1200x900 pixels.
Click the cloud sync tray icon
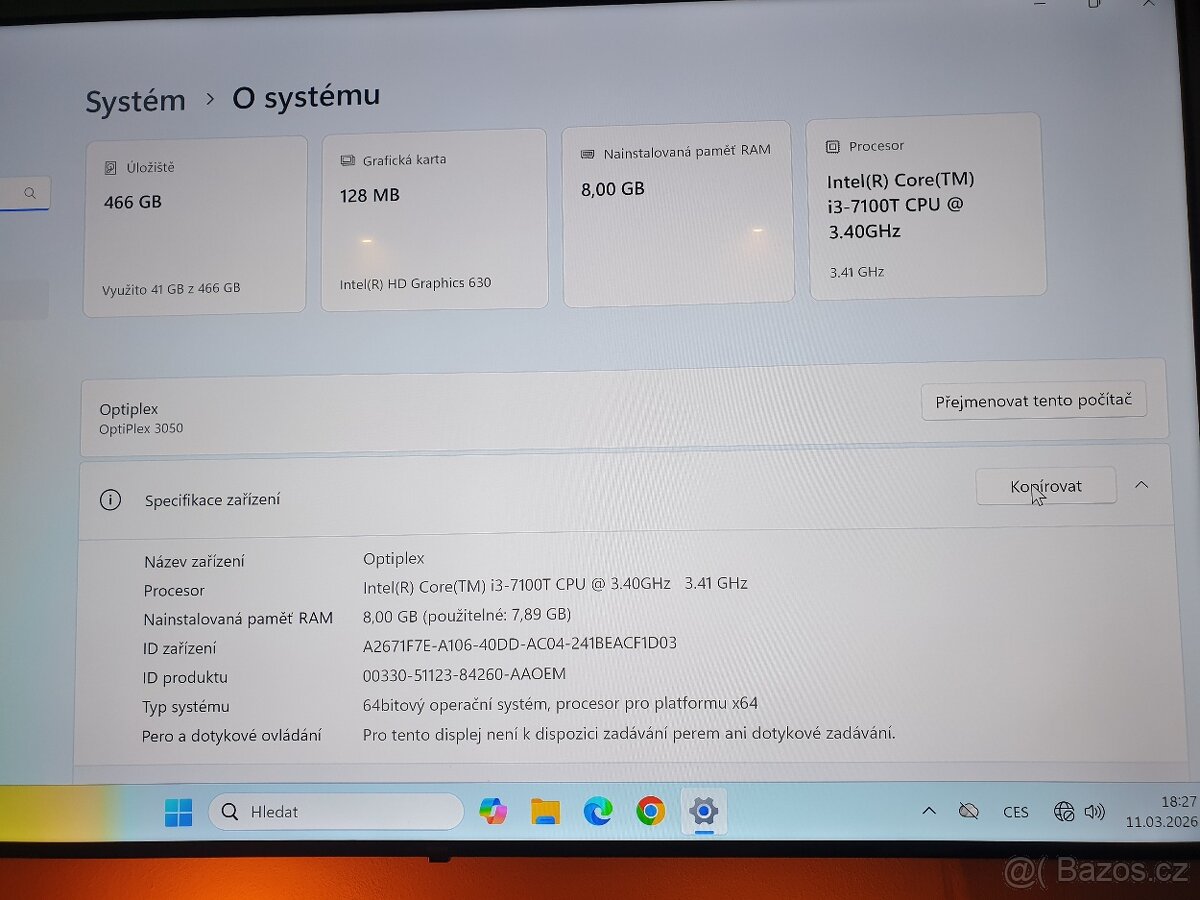pos(968,811)
